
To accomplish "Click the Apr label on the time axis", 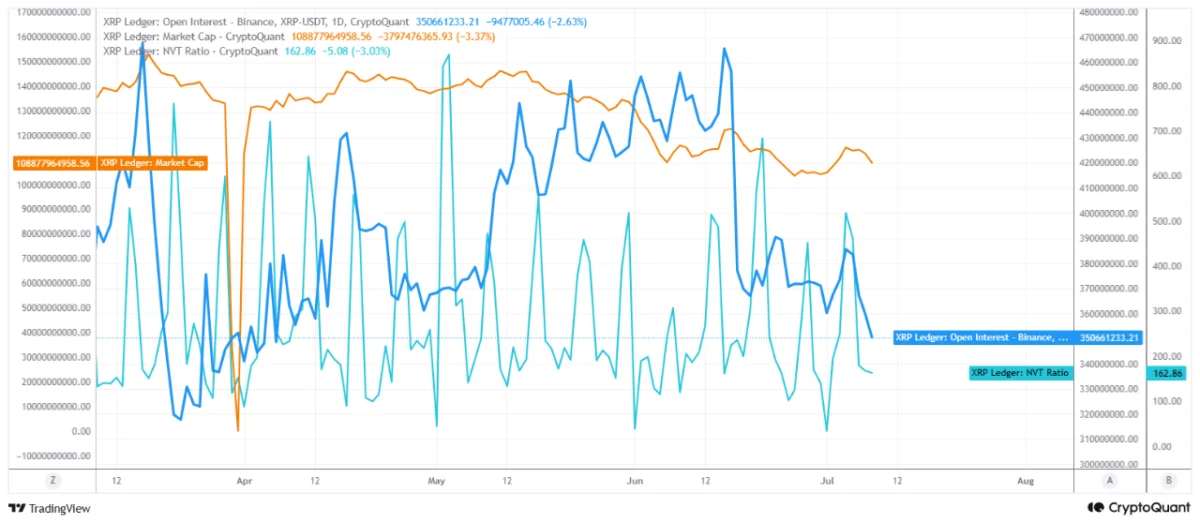I will (245, 480).
